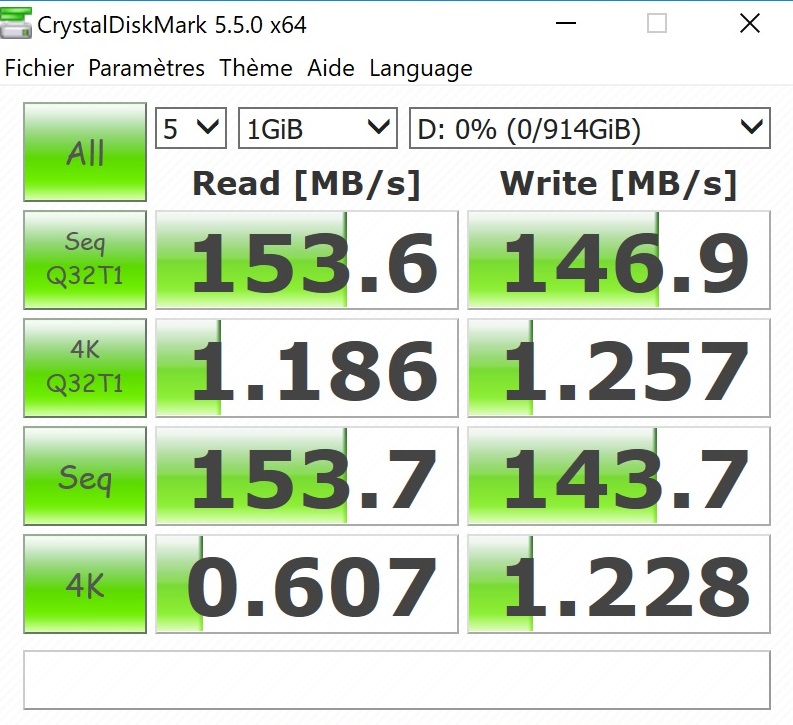Start the plain Seq benchmark test

click(85, 477)
